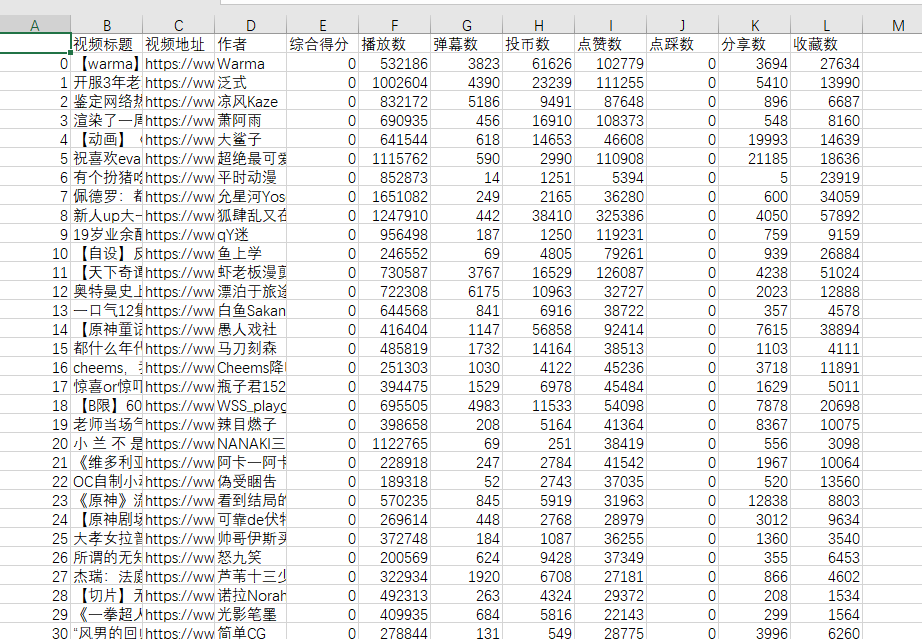
Task: Click the 综合得分 header cell
Action: (x=323, y=44)
